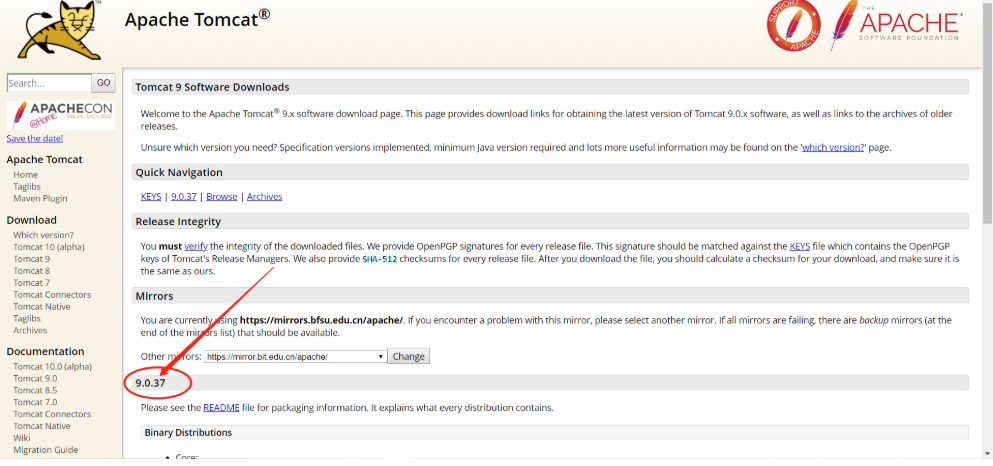Click the Support Apache round badge
Screen dimensions: 993x466
pos(794,25)
